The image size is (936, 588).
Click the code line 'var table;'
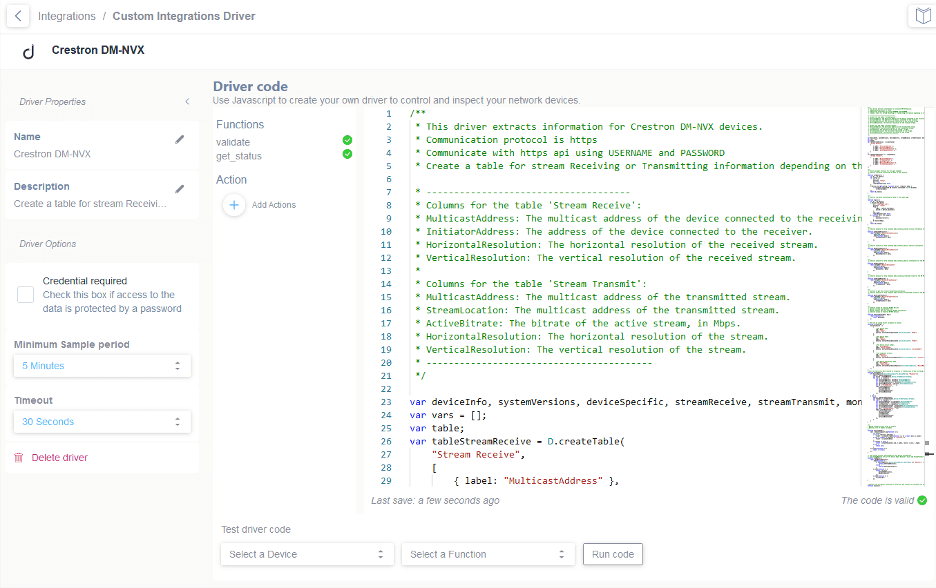tap(437, 428)
